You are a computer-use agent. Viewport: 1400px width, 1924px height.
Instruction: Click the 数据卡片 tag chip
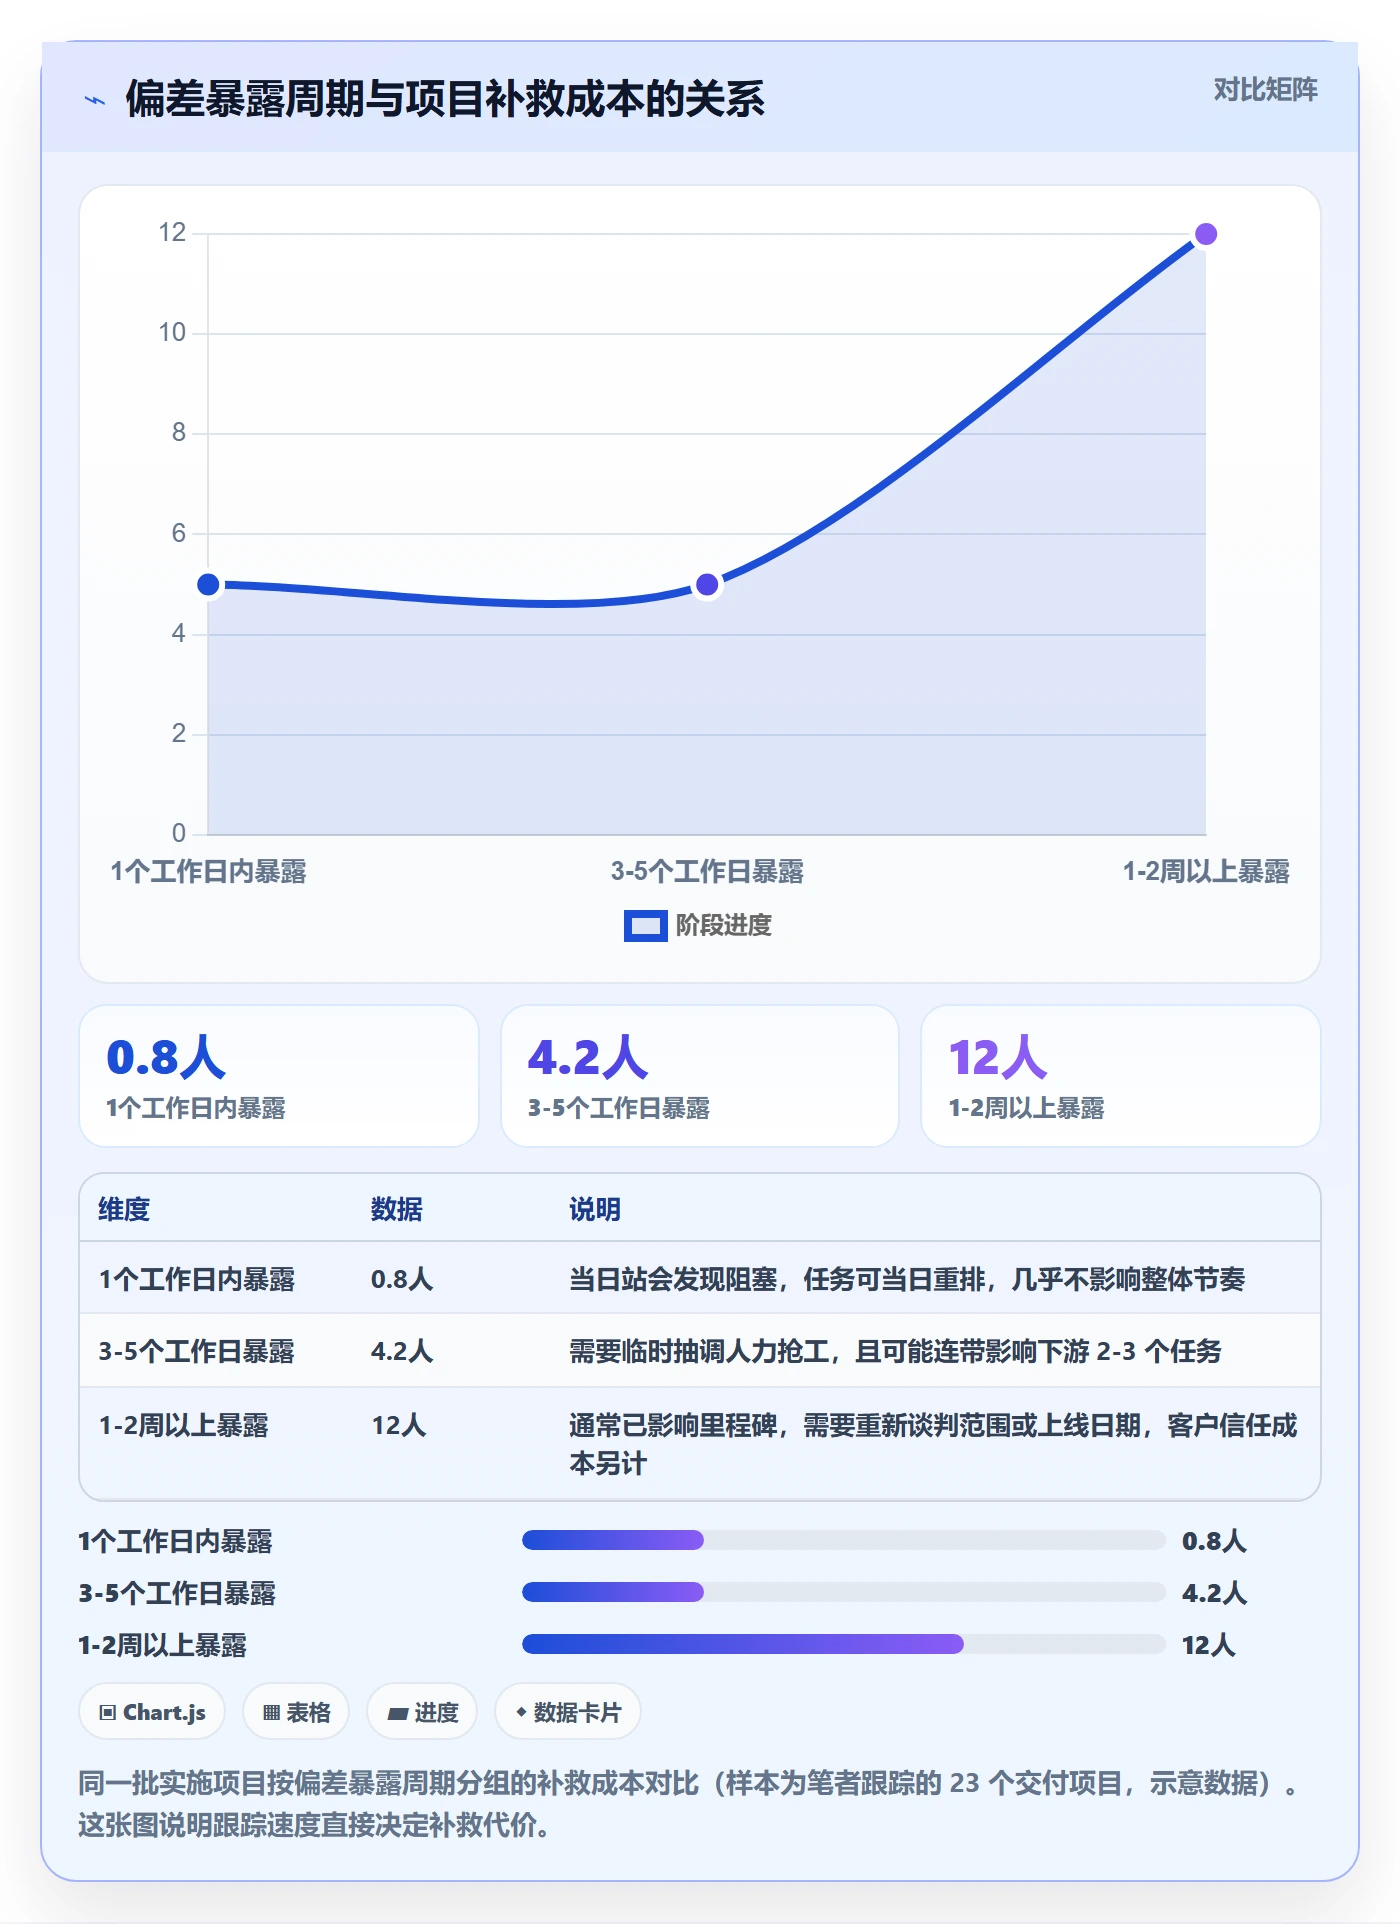[568, 1712]
